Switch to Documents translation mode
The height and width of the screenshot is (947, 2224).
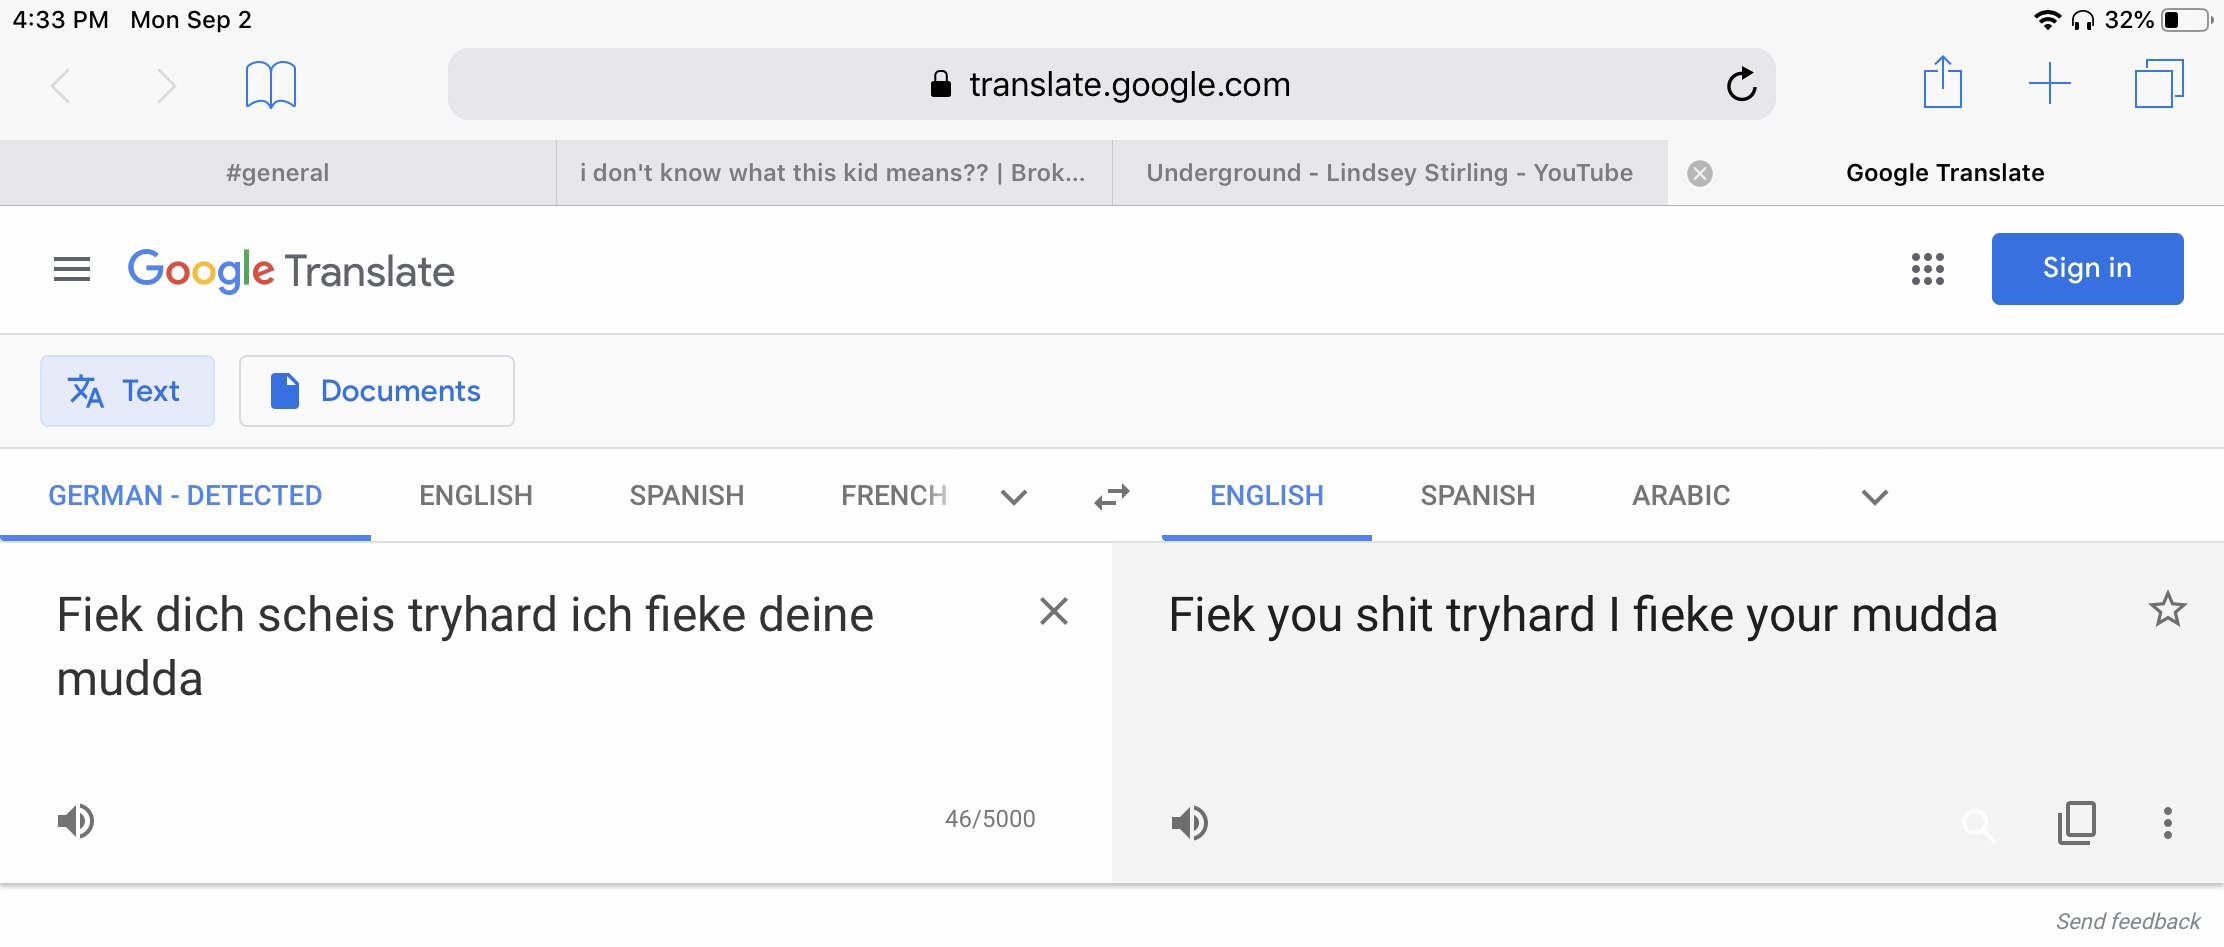coord(377,391)
